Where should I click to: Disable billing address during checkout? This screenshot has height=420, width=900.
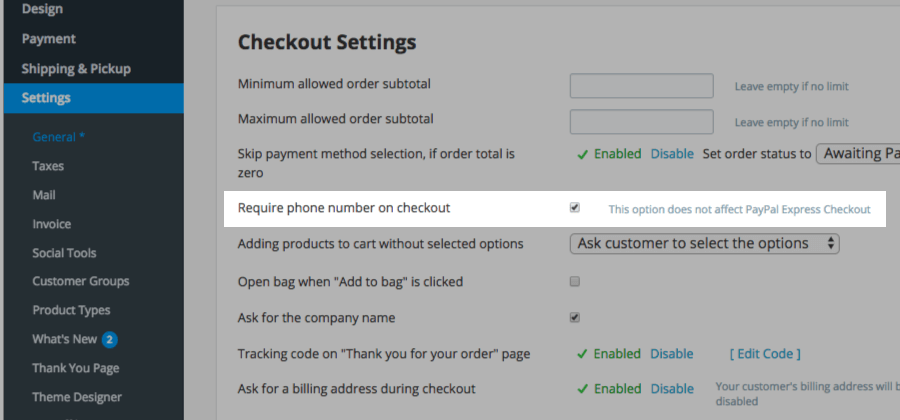672,389
